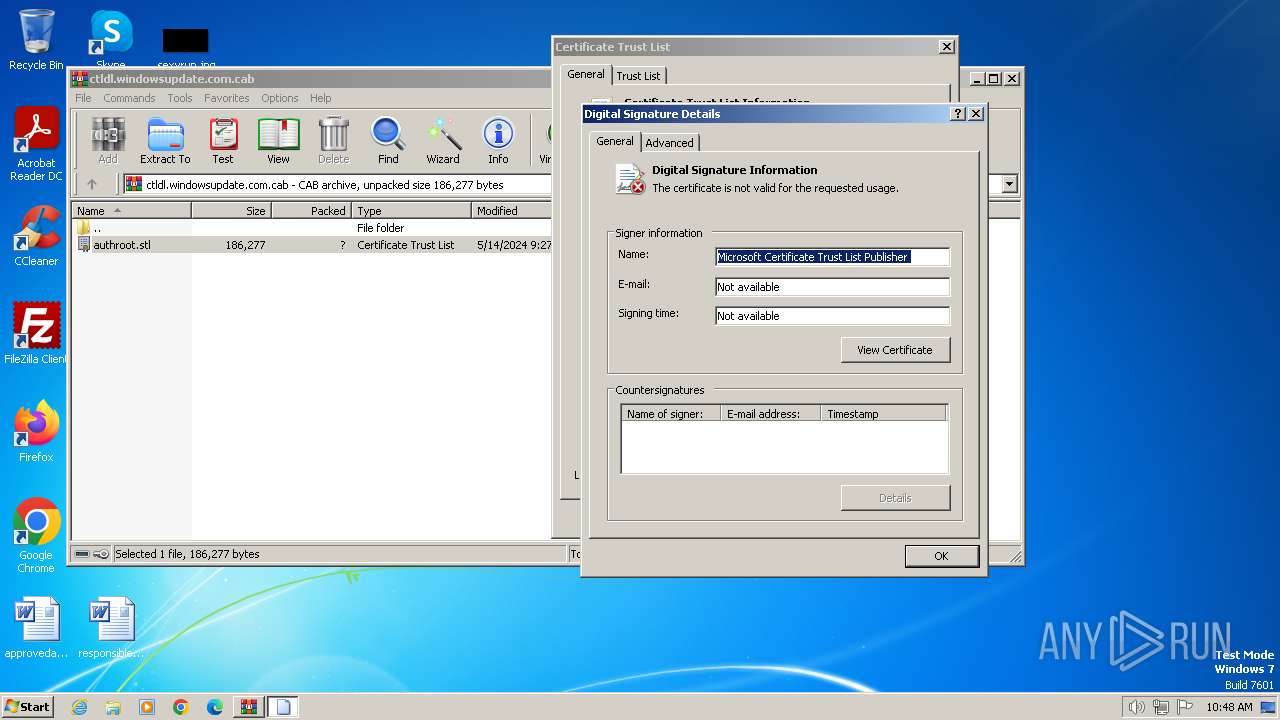Screen dimensions: 1280x720
Task: Switch to the Trust List tab
Action: (x=638, y=76)
